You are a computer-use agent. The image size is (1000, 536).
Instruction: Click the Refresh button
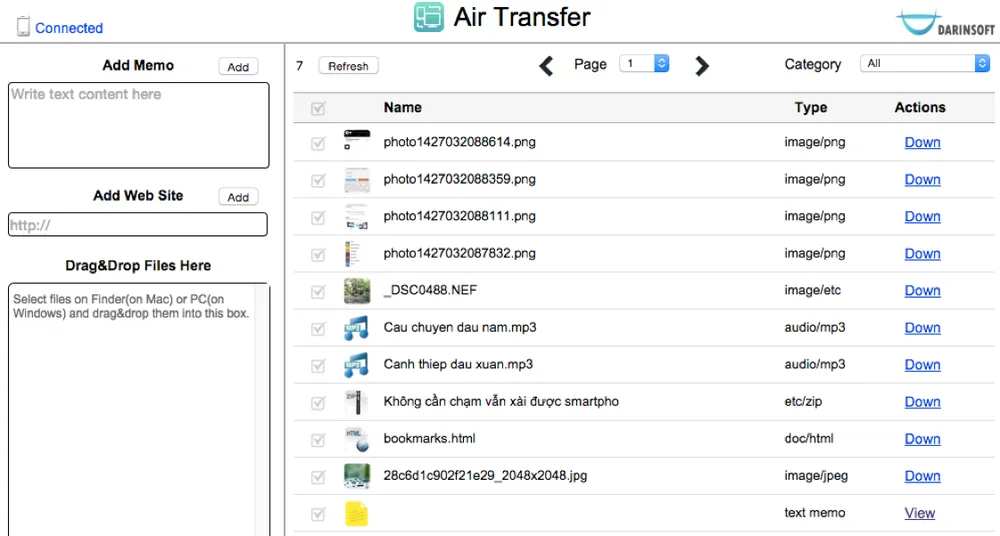(348, 66)
